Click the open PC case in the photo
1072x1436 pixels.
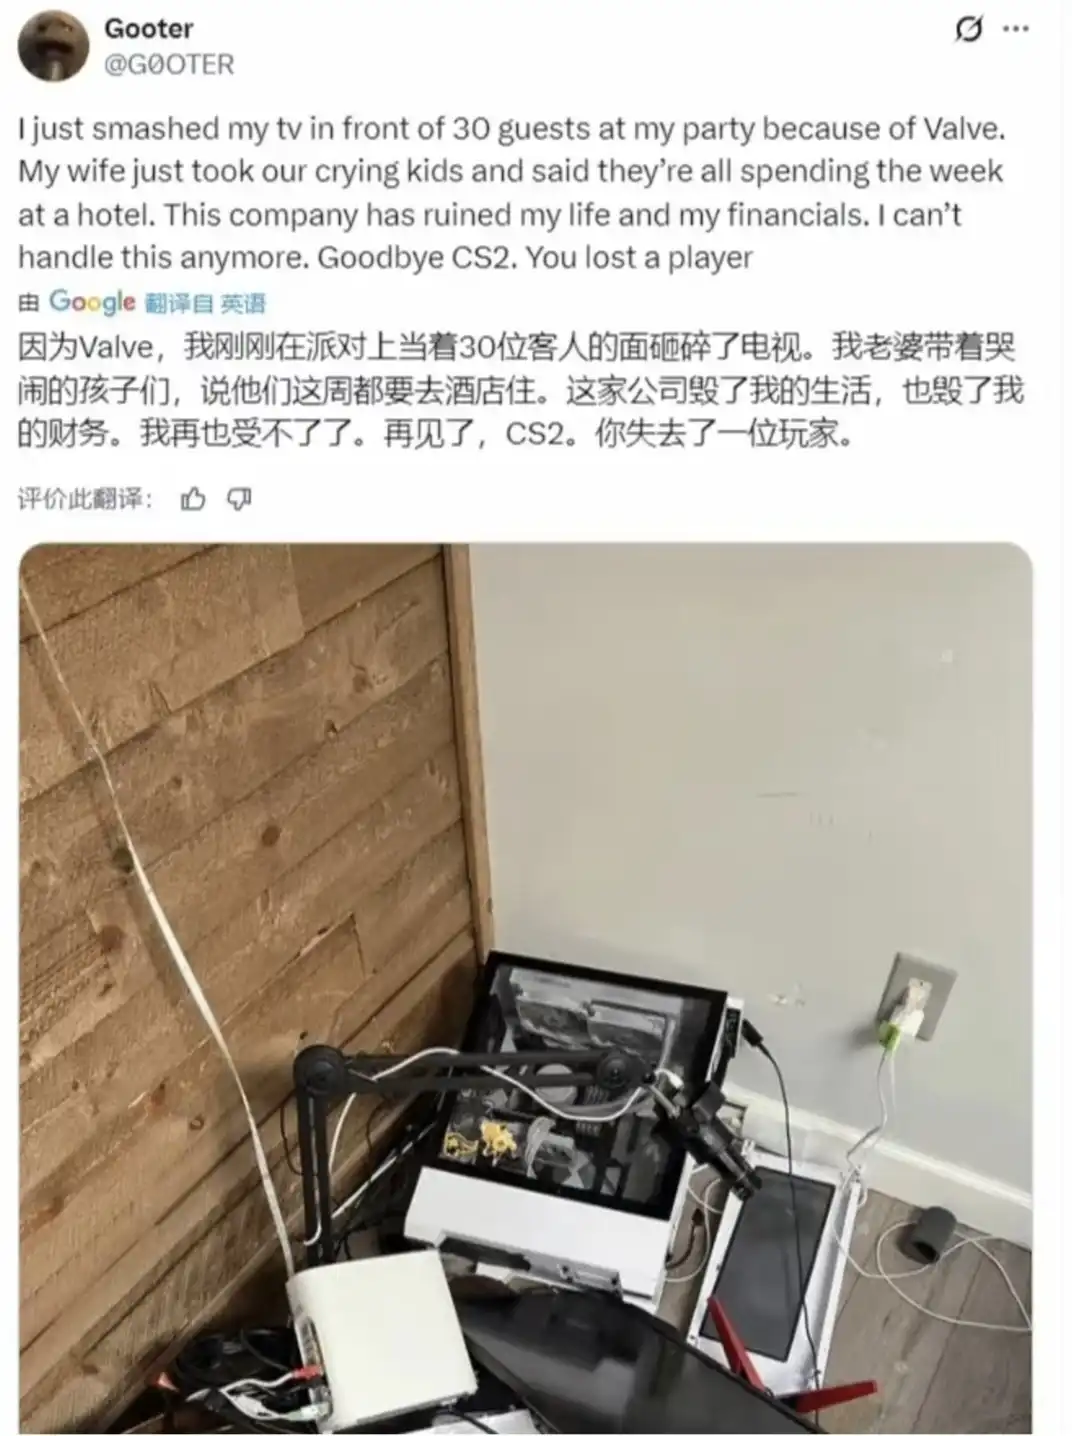point(580,1080)
